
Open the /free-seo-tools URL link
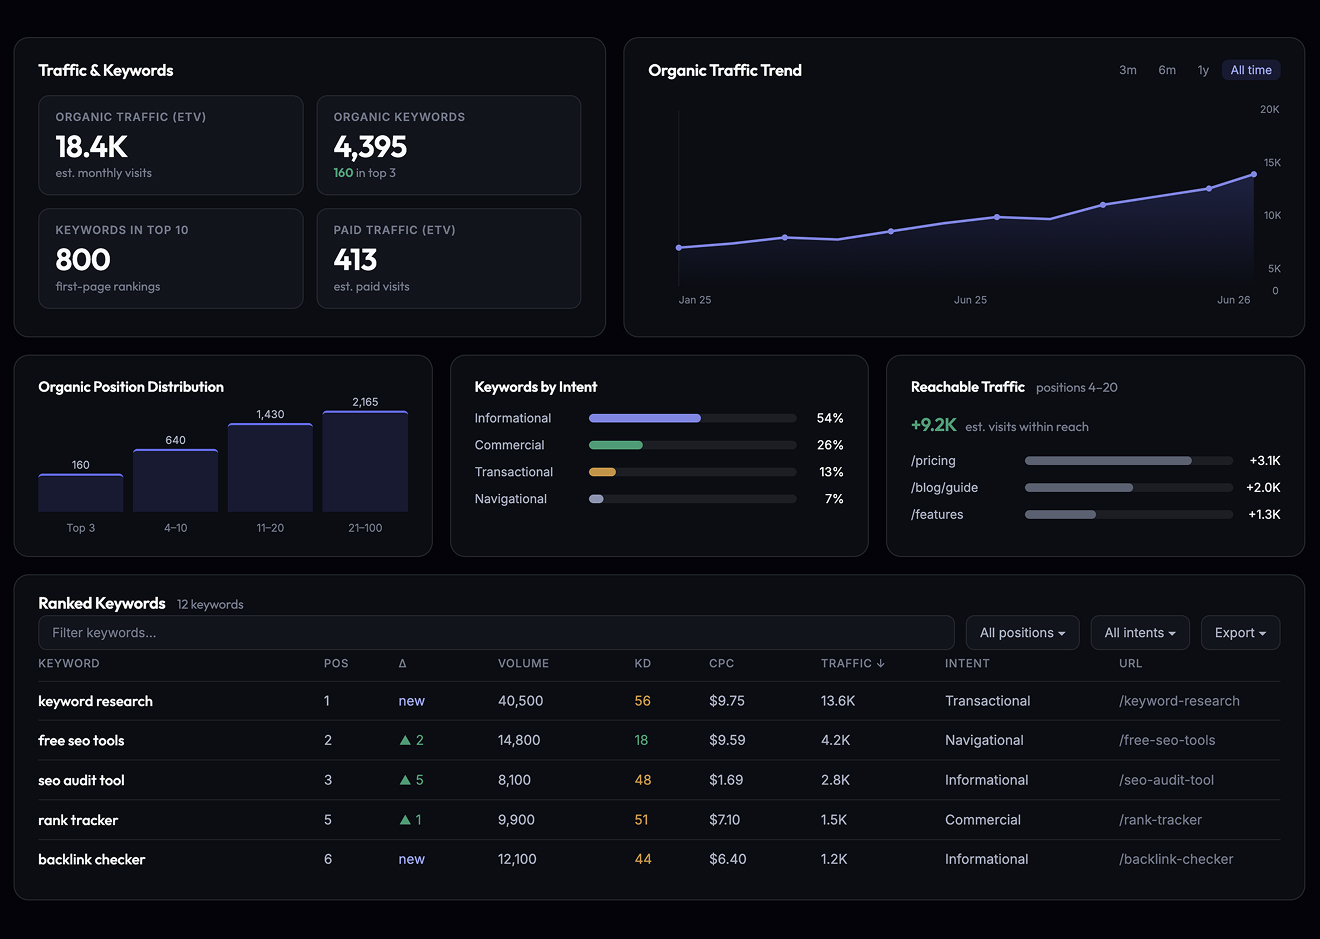click(x=1167, y=740)
